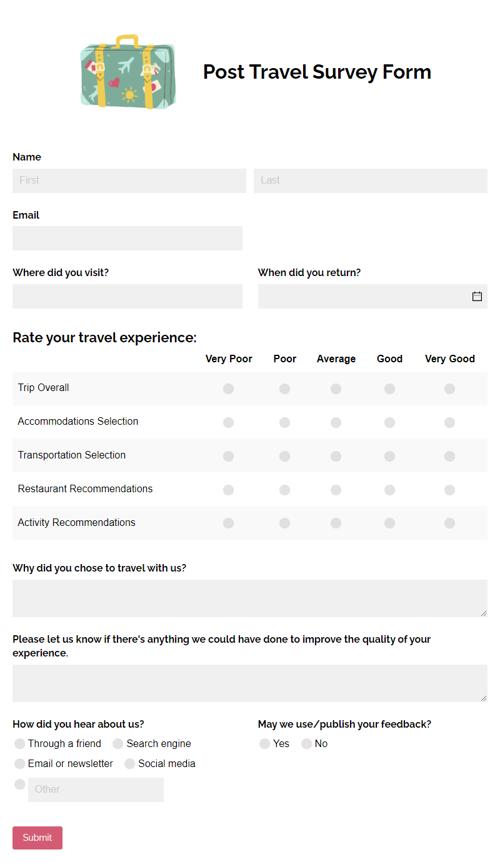Image resolution: width=500 pixels, height=862 pixels.
Task: Click the Submit button
Action: tap(37, 837)
